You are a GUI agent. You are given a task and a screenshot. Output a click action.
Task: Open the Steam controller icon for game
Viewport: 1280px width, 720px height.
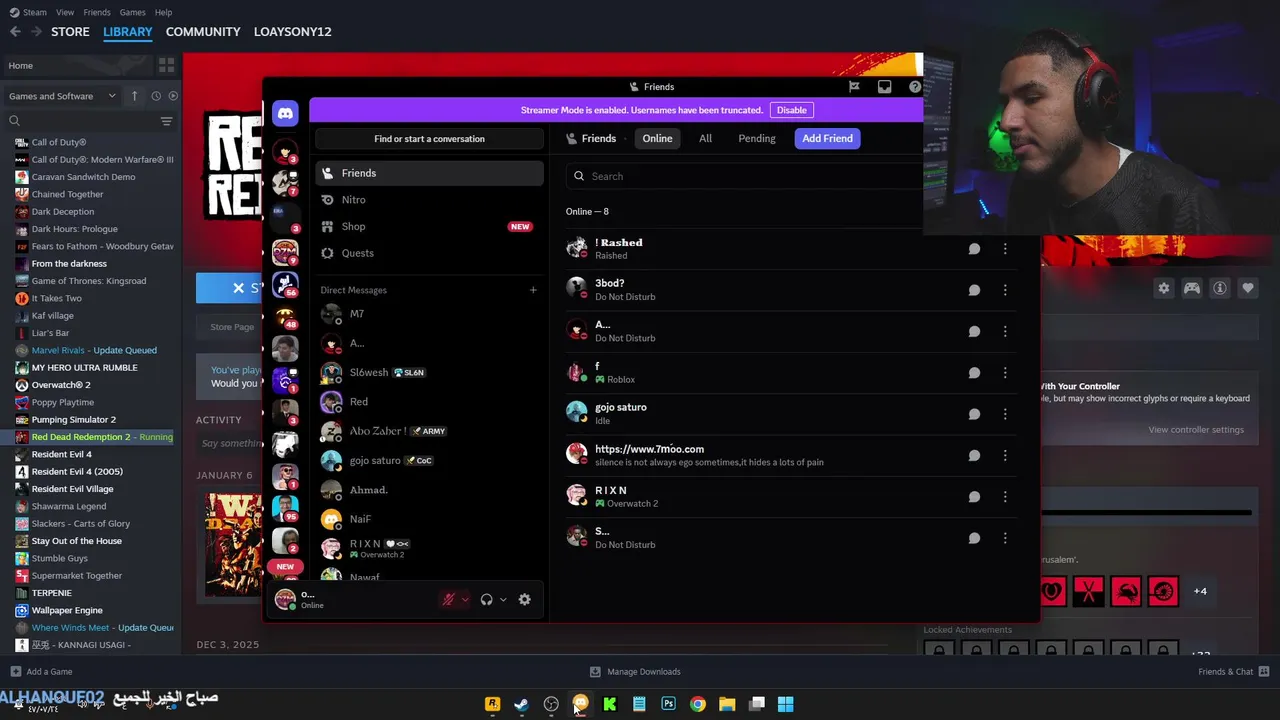1192,288
